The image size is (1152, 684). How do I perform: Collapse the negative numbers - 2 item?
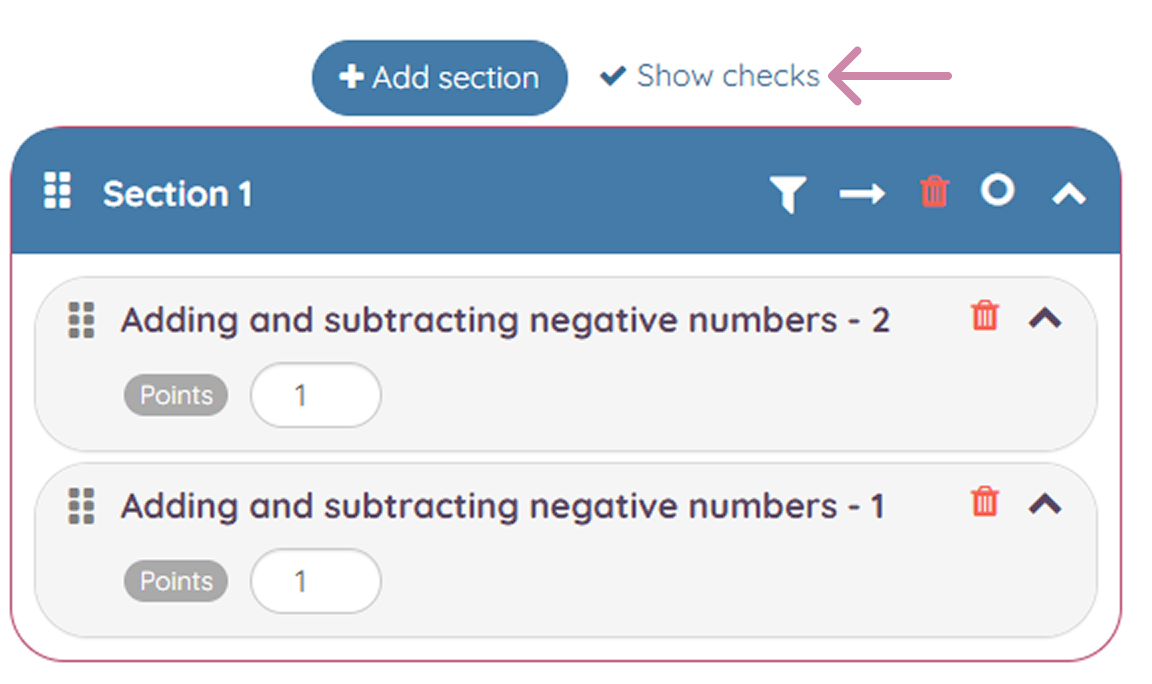click(1045, 318)
